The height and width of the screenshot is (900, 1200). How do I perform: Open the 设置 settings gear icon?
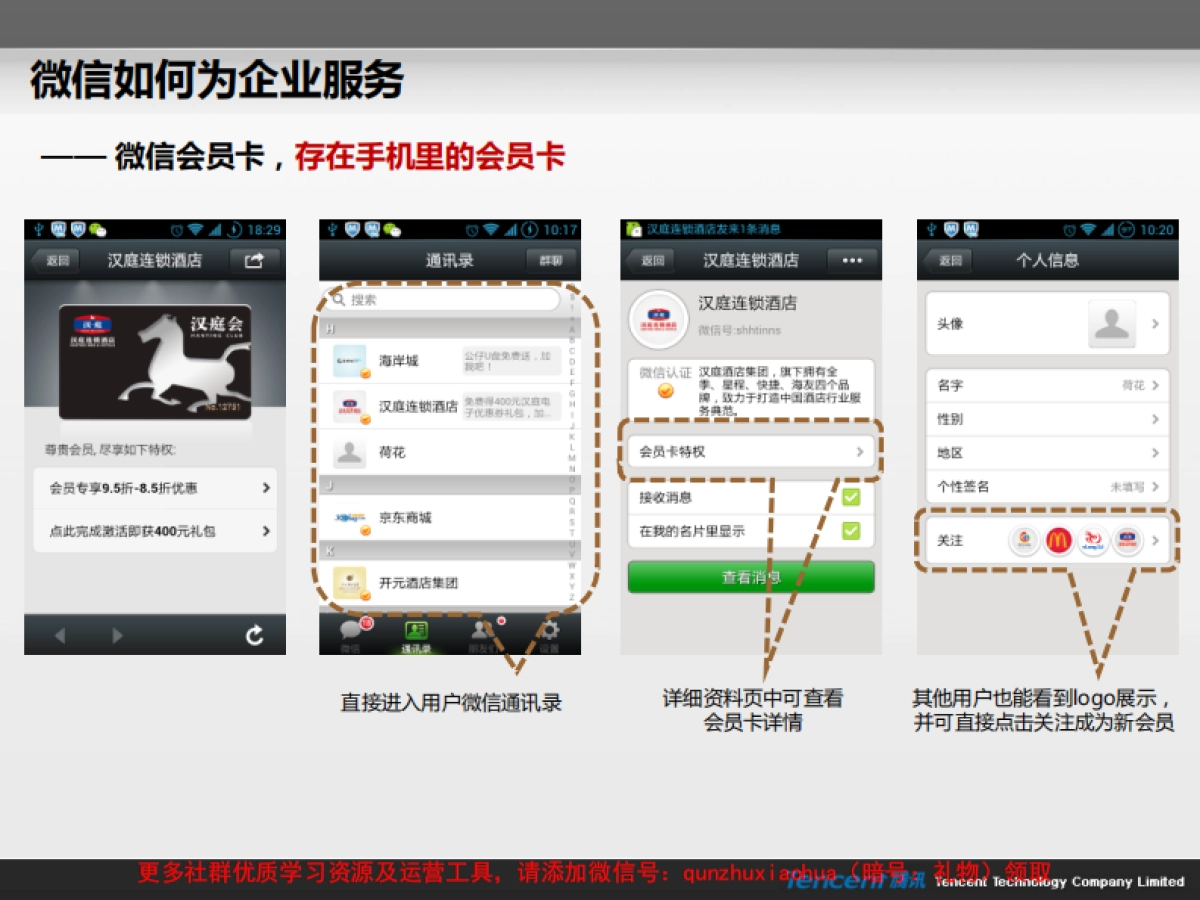(549, 630)
